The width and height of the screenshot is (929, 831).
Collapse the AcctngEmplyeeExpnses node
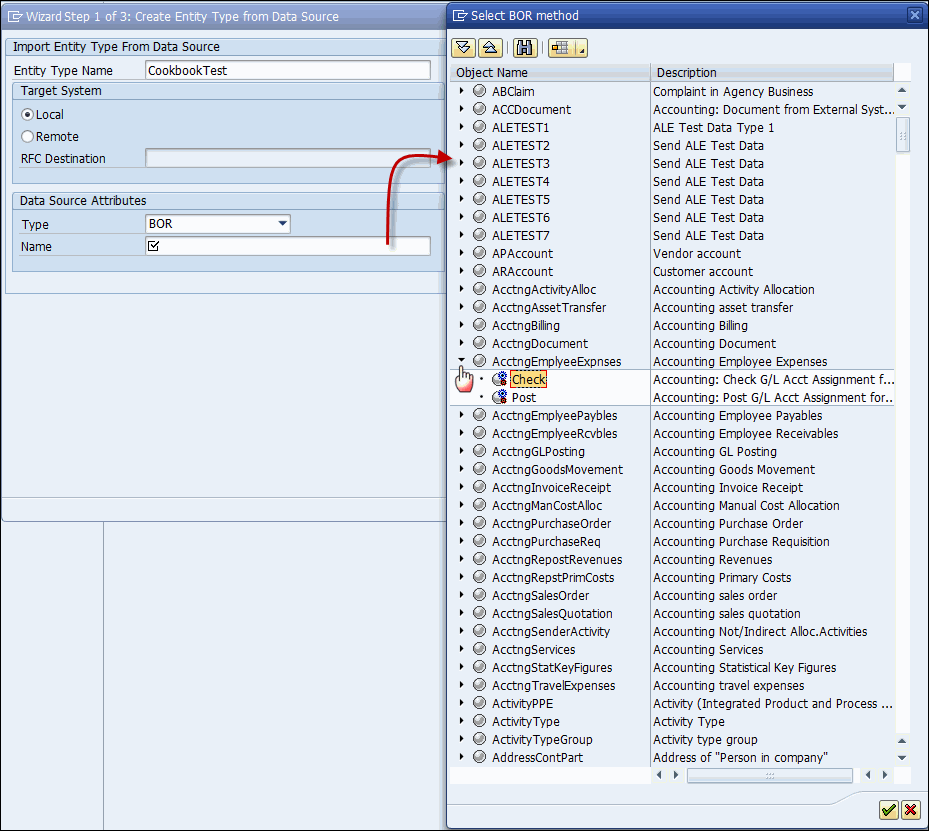[x=461, y=362]
